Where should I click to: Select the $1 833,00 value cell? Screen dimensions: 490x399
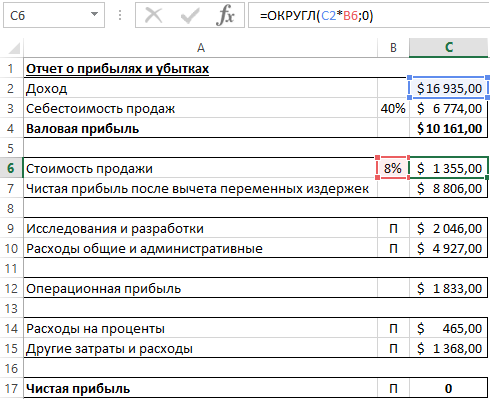point(449,288)
